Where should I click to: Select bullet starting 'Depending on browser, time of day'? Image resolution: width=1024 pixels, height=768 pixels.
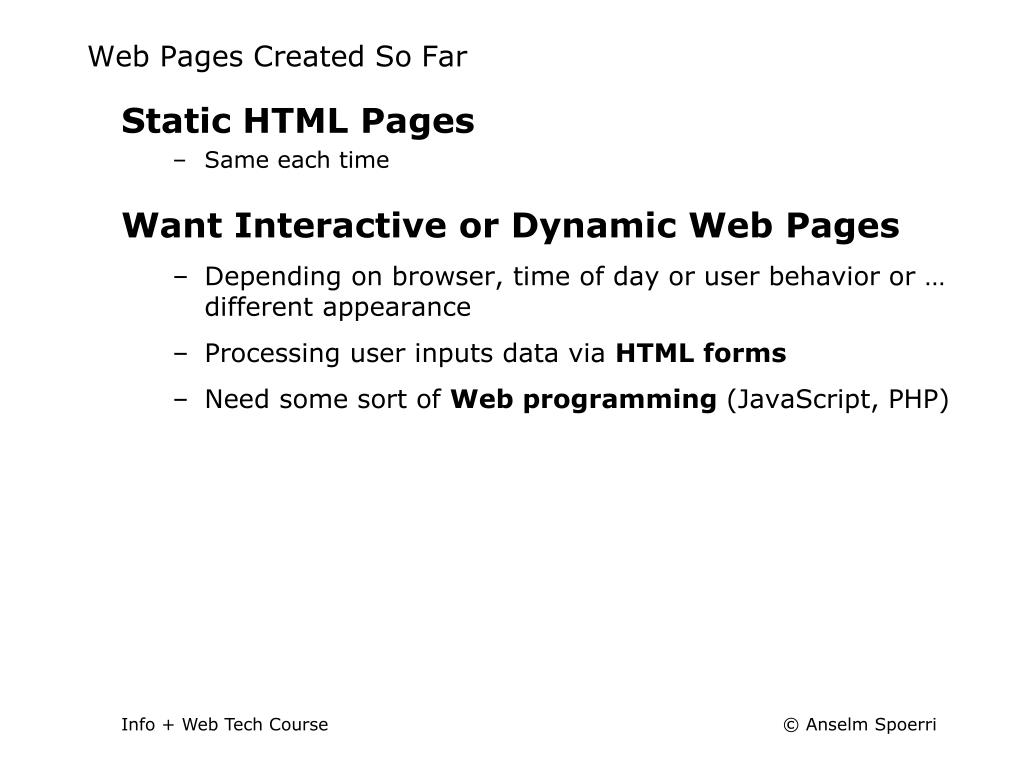[575, 291]
